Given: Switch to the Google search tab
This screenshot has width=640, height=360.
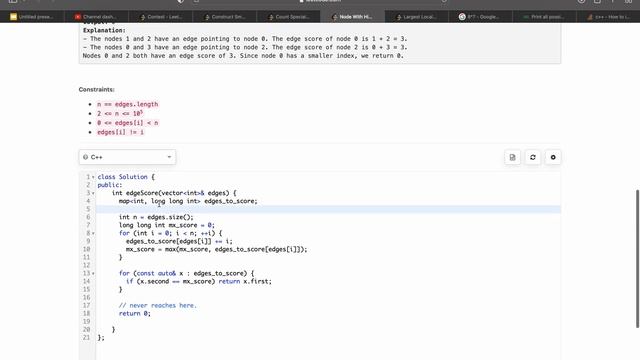Looking at the screenshot, I should (x=481, y=17).
